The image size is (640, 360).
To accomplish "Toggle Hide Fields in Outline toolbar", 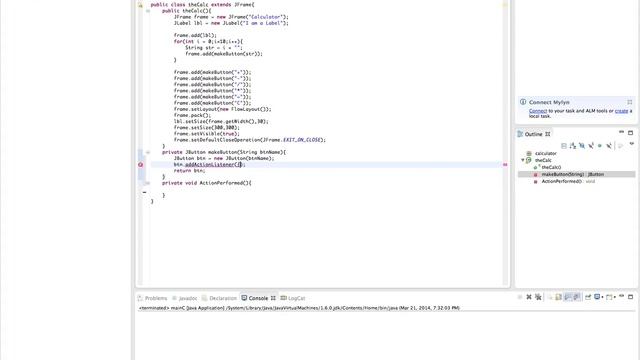I will [582, 146].
